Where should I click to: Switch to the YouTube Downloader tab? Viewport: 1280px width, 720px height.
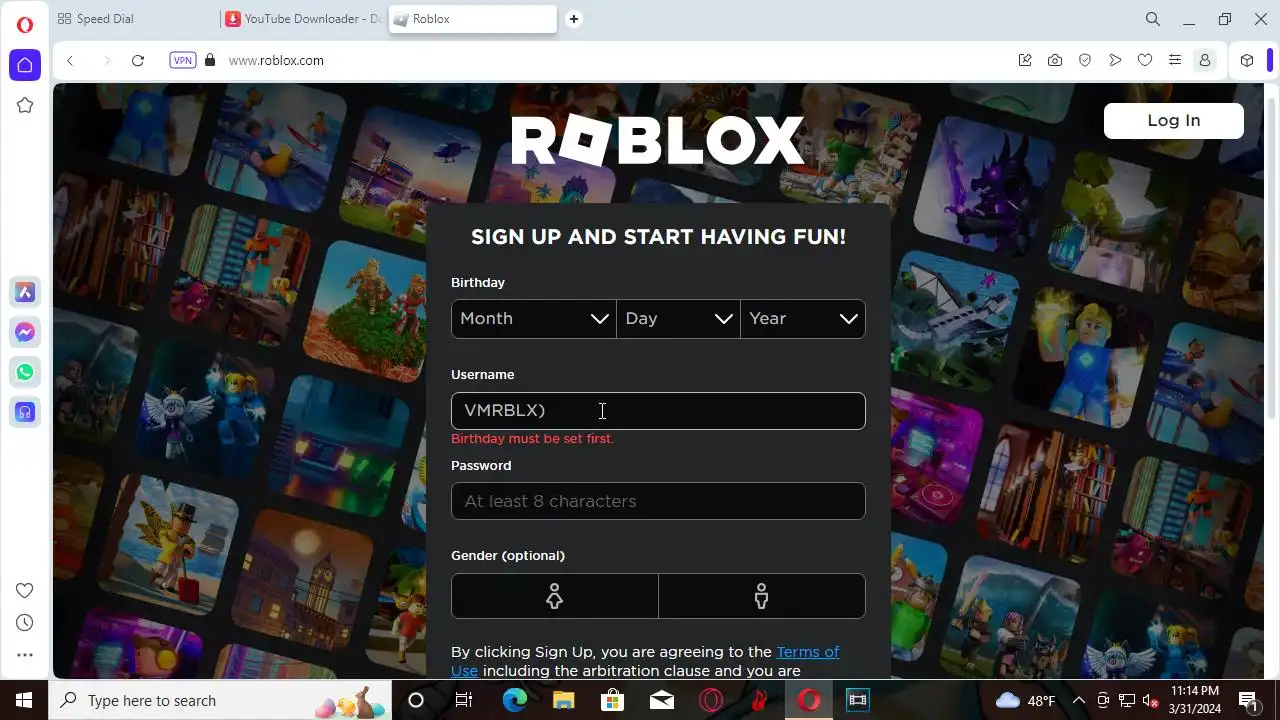[304, 19]
